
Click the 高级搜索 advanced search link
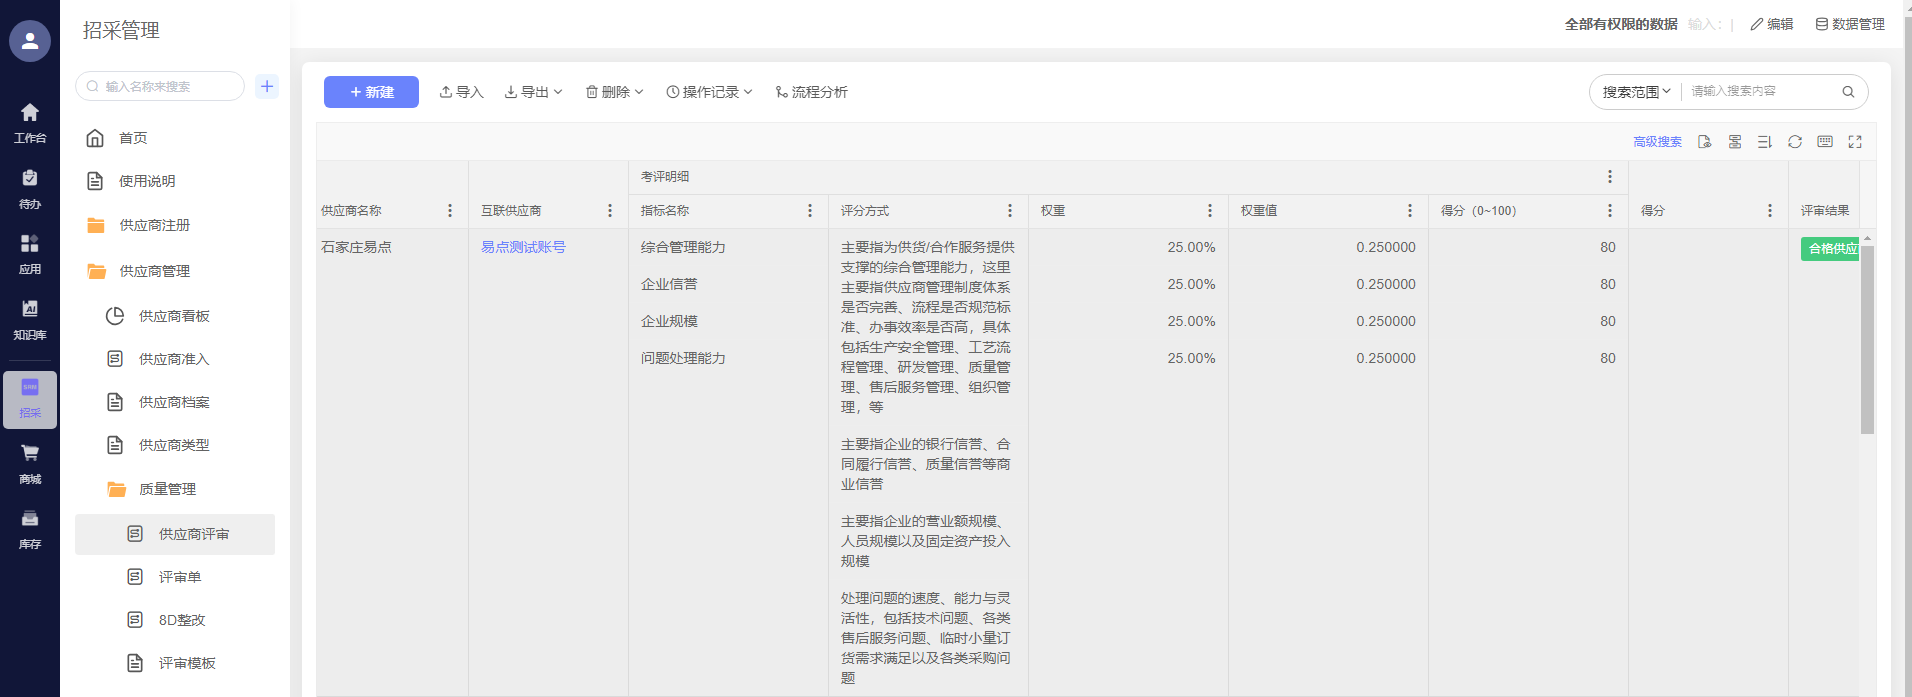1657,142
